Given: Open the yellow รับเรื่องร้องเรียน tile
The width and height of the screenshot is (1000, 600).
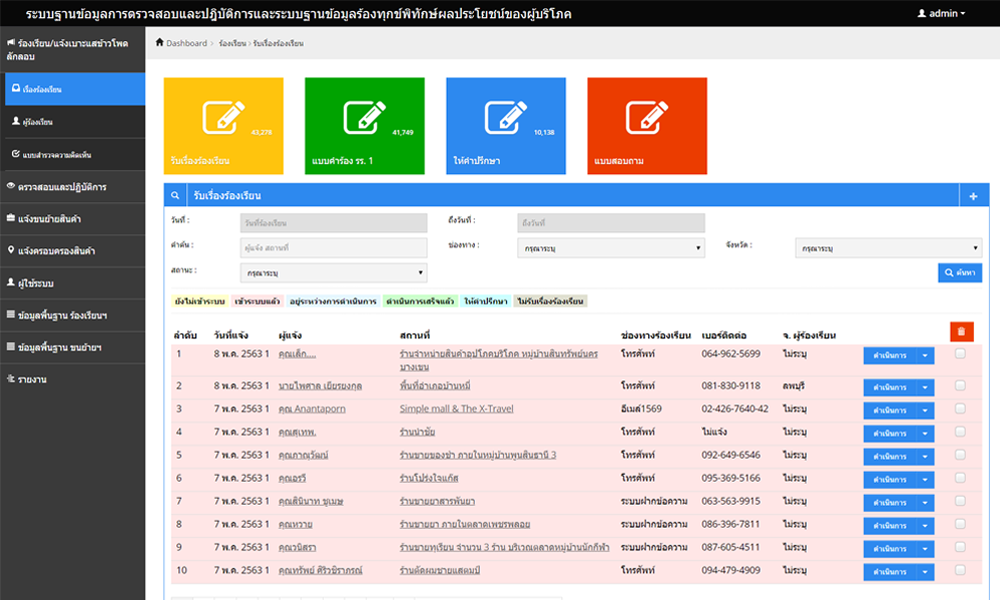Looking at the screenshot, I should [x=224, y=126].
